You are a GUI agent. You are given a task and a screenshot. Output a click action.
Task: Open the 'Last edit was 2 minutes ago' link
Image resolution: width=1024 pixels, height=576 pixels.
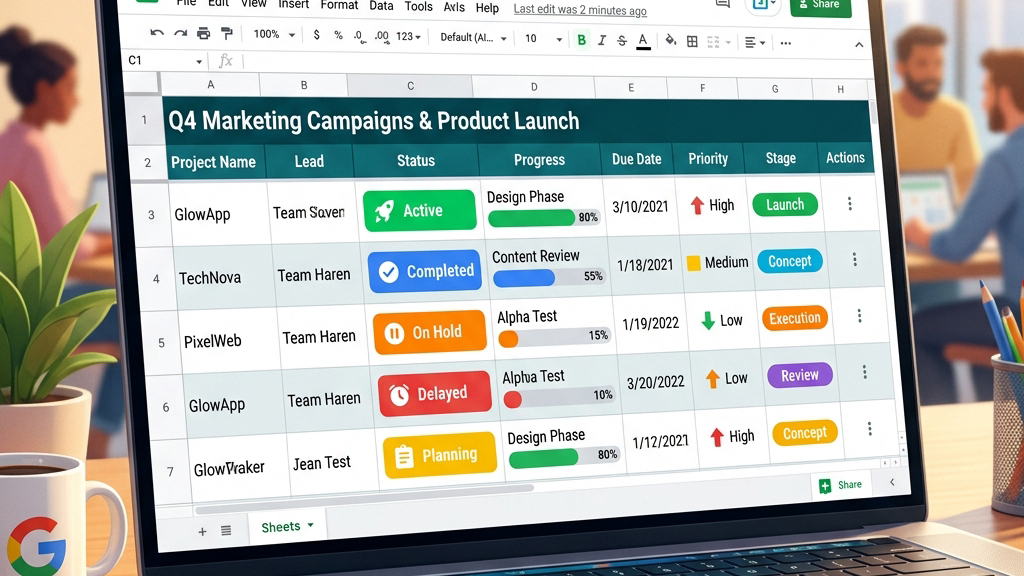pyautogui.click(x=580, y=10)
